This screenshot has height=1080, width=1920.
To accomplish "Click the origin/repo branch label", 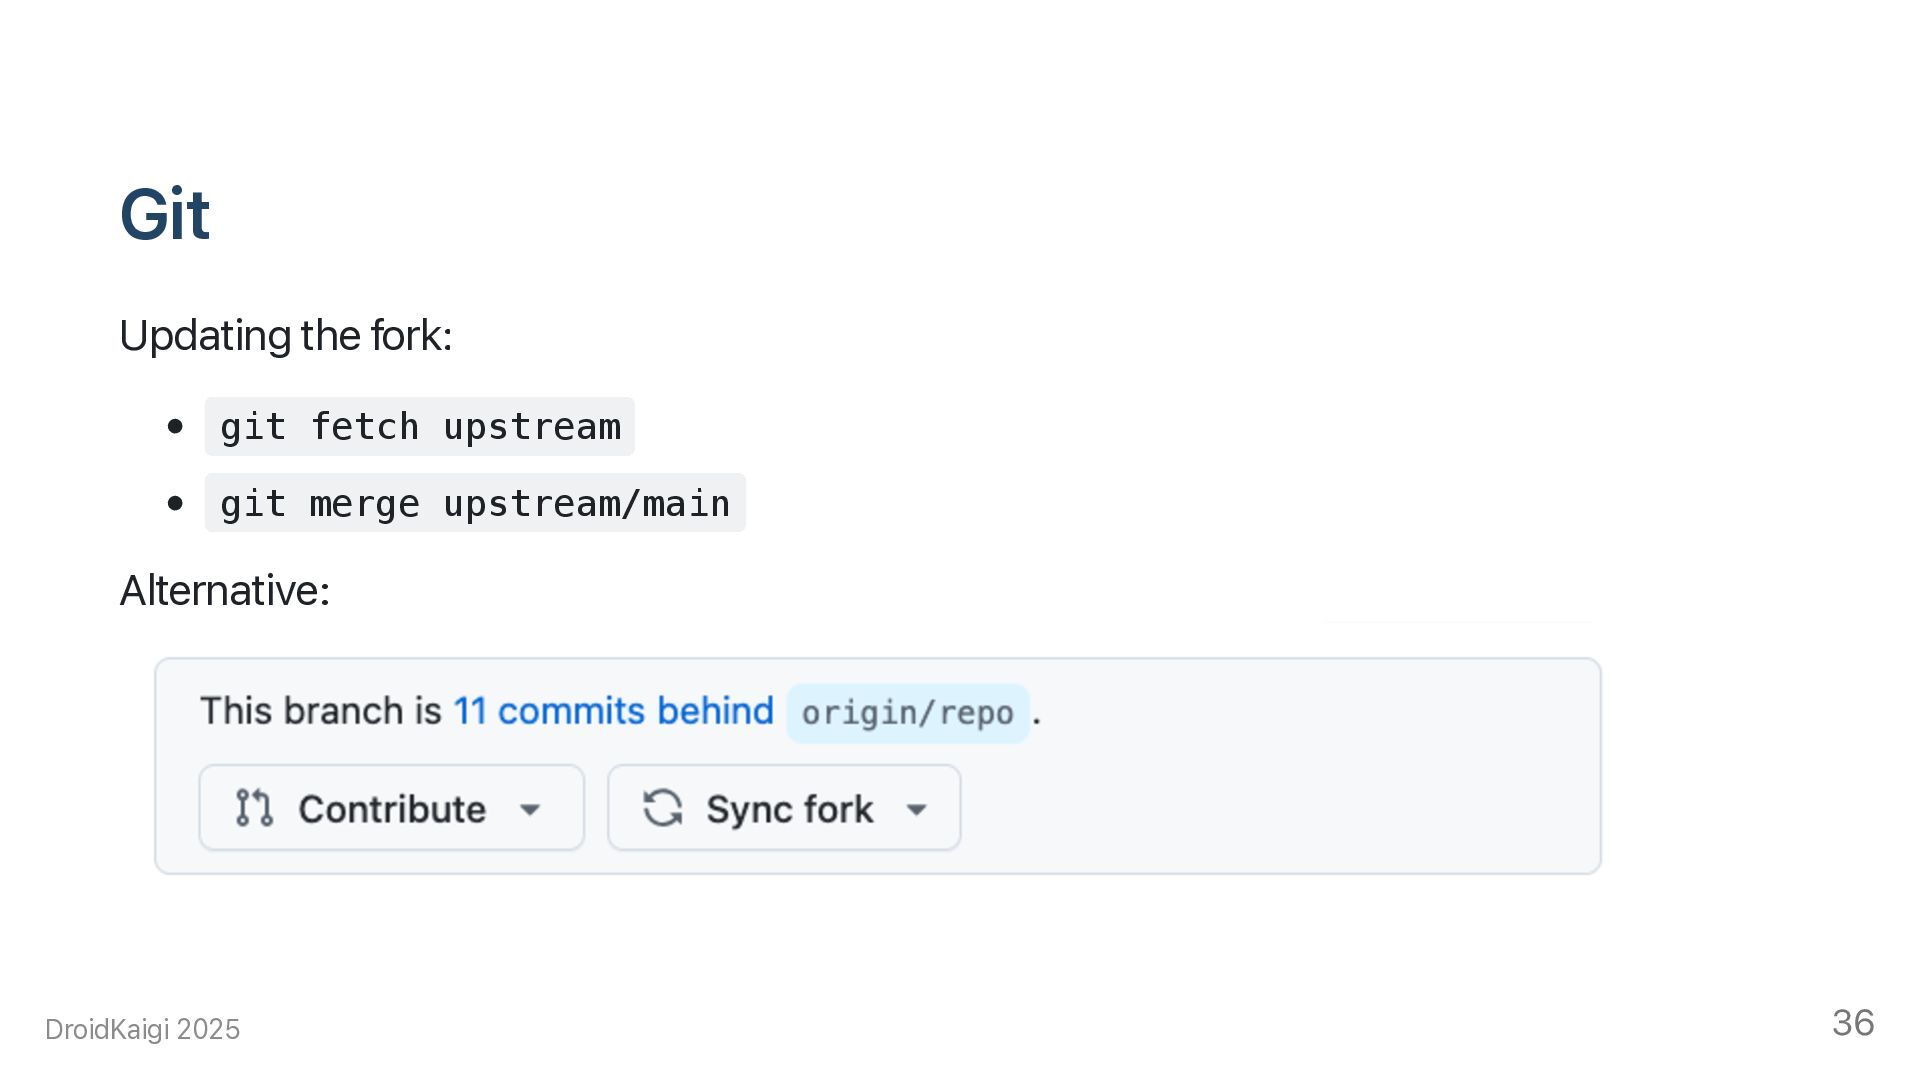I will click(x=908, y=713).
